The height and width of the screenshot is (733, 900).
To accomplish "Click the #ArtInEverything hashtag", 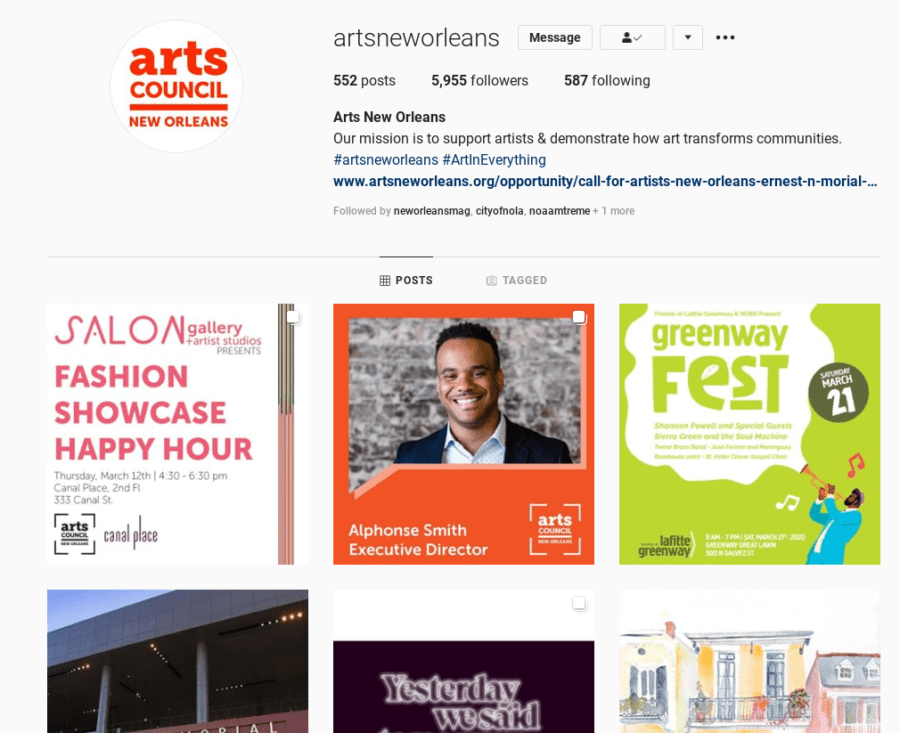I will coord(494,160).
